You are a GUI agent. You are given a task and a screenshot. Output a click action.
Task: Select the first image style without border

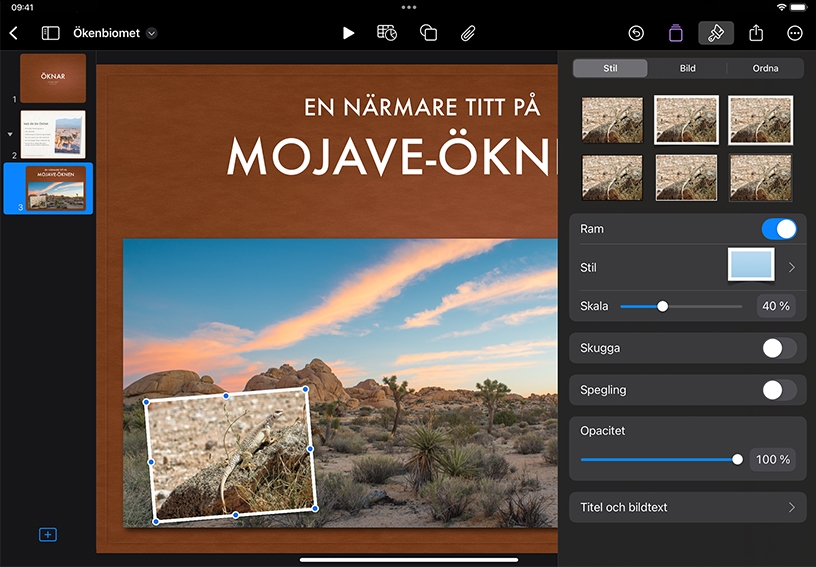[x=612, y=120]
